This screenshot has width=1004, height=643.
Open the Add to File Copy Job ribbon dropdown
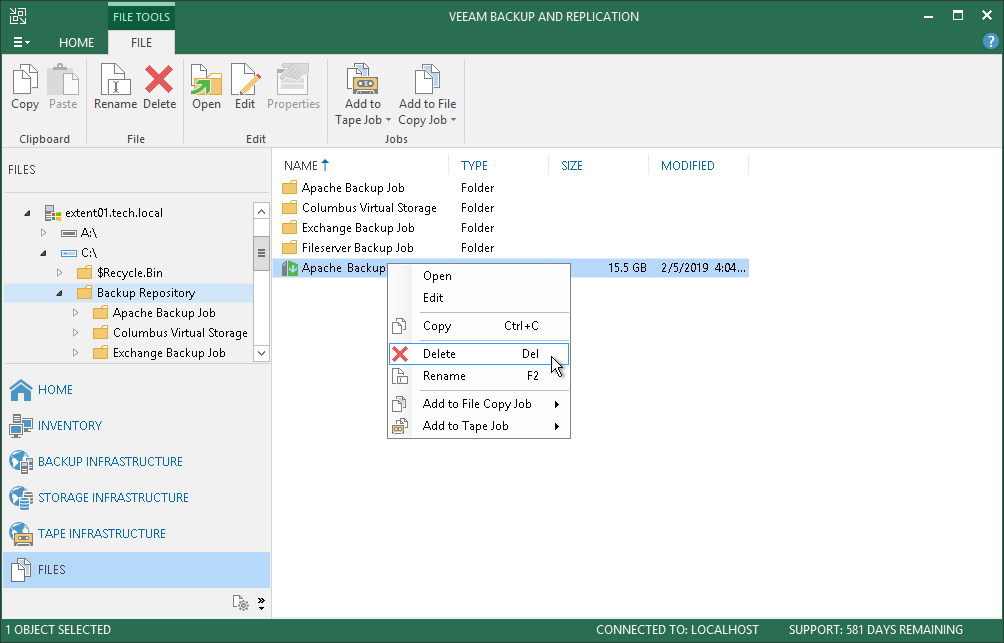coord(427,95)
